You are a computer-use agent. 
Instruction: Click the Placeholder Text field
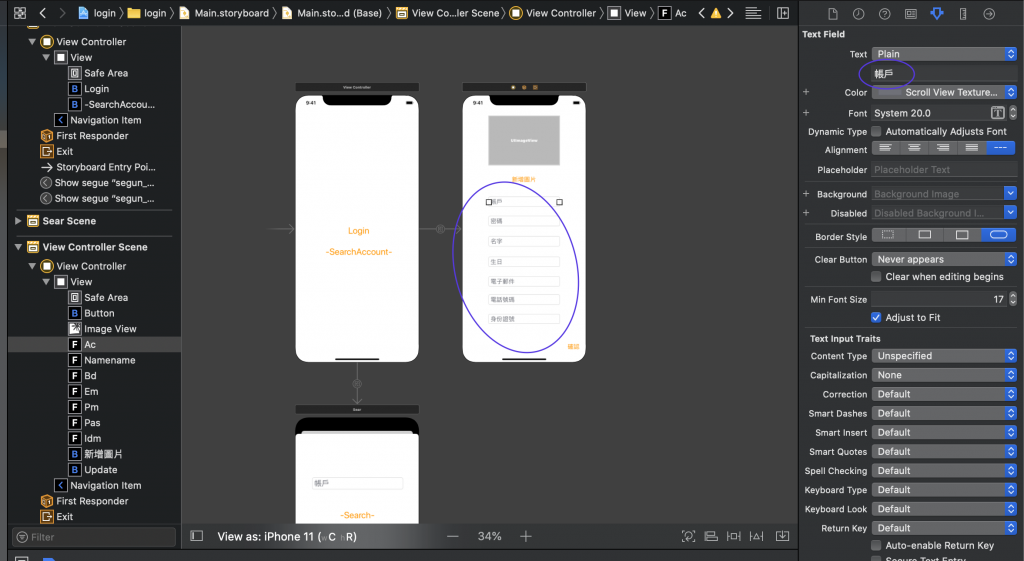click(x=944, y=170)
